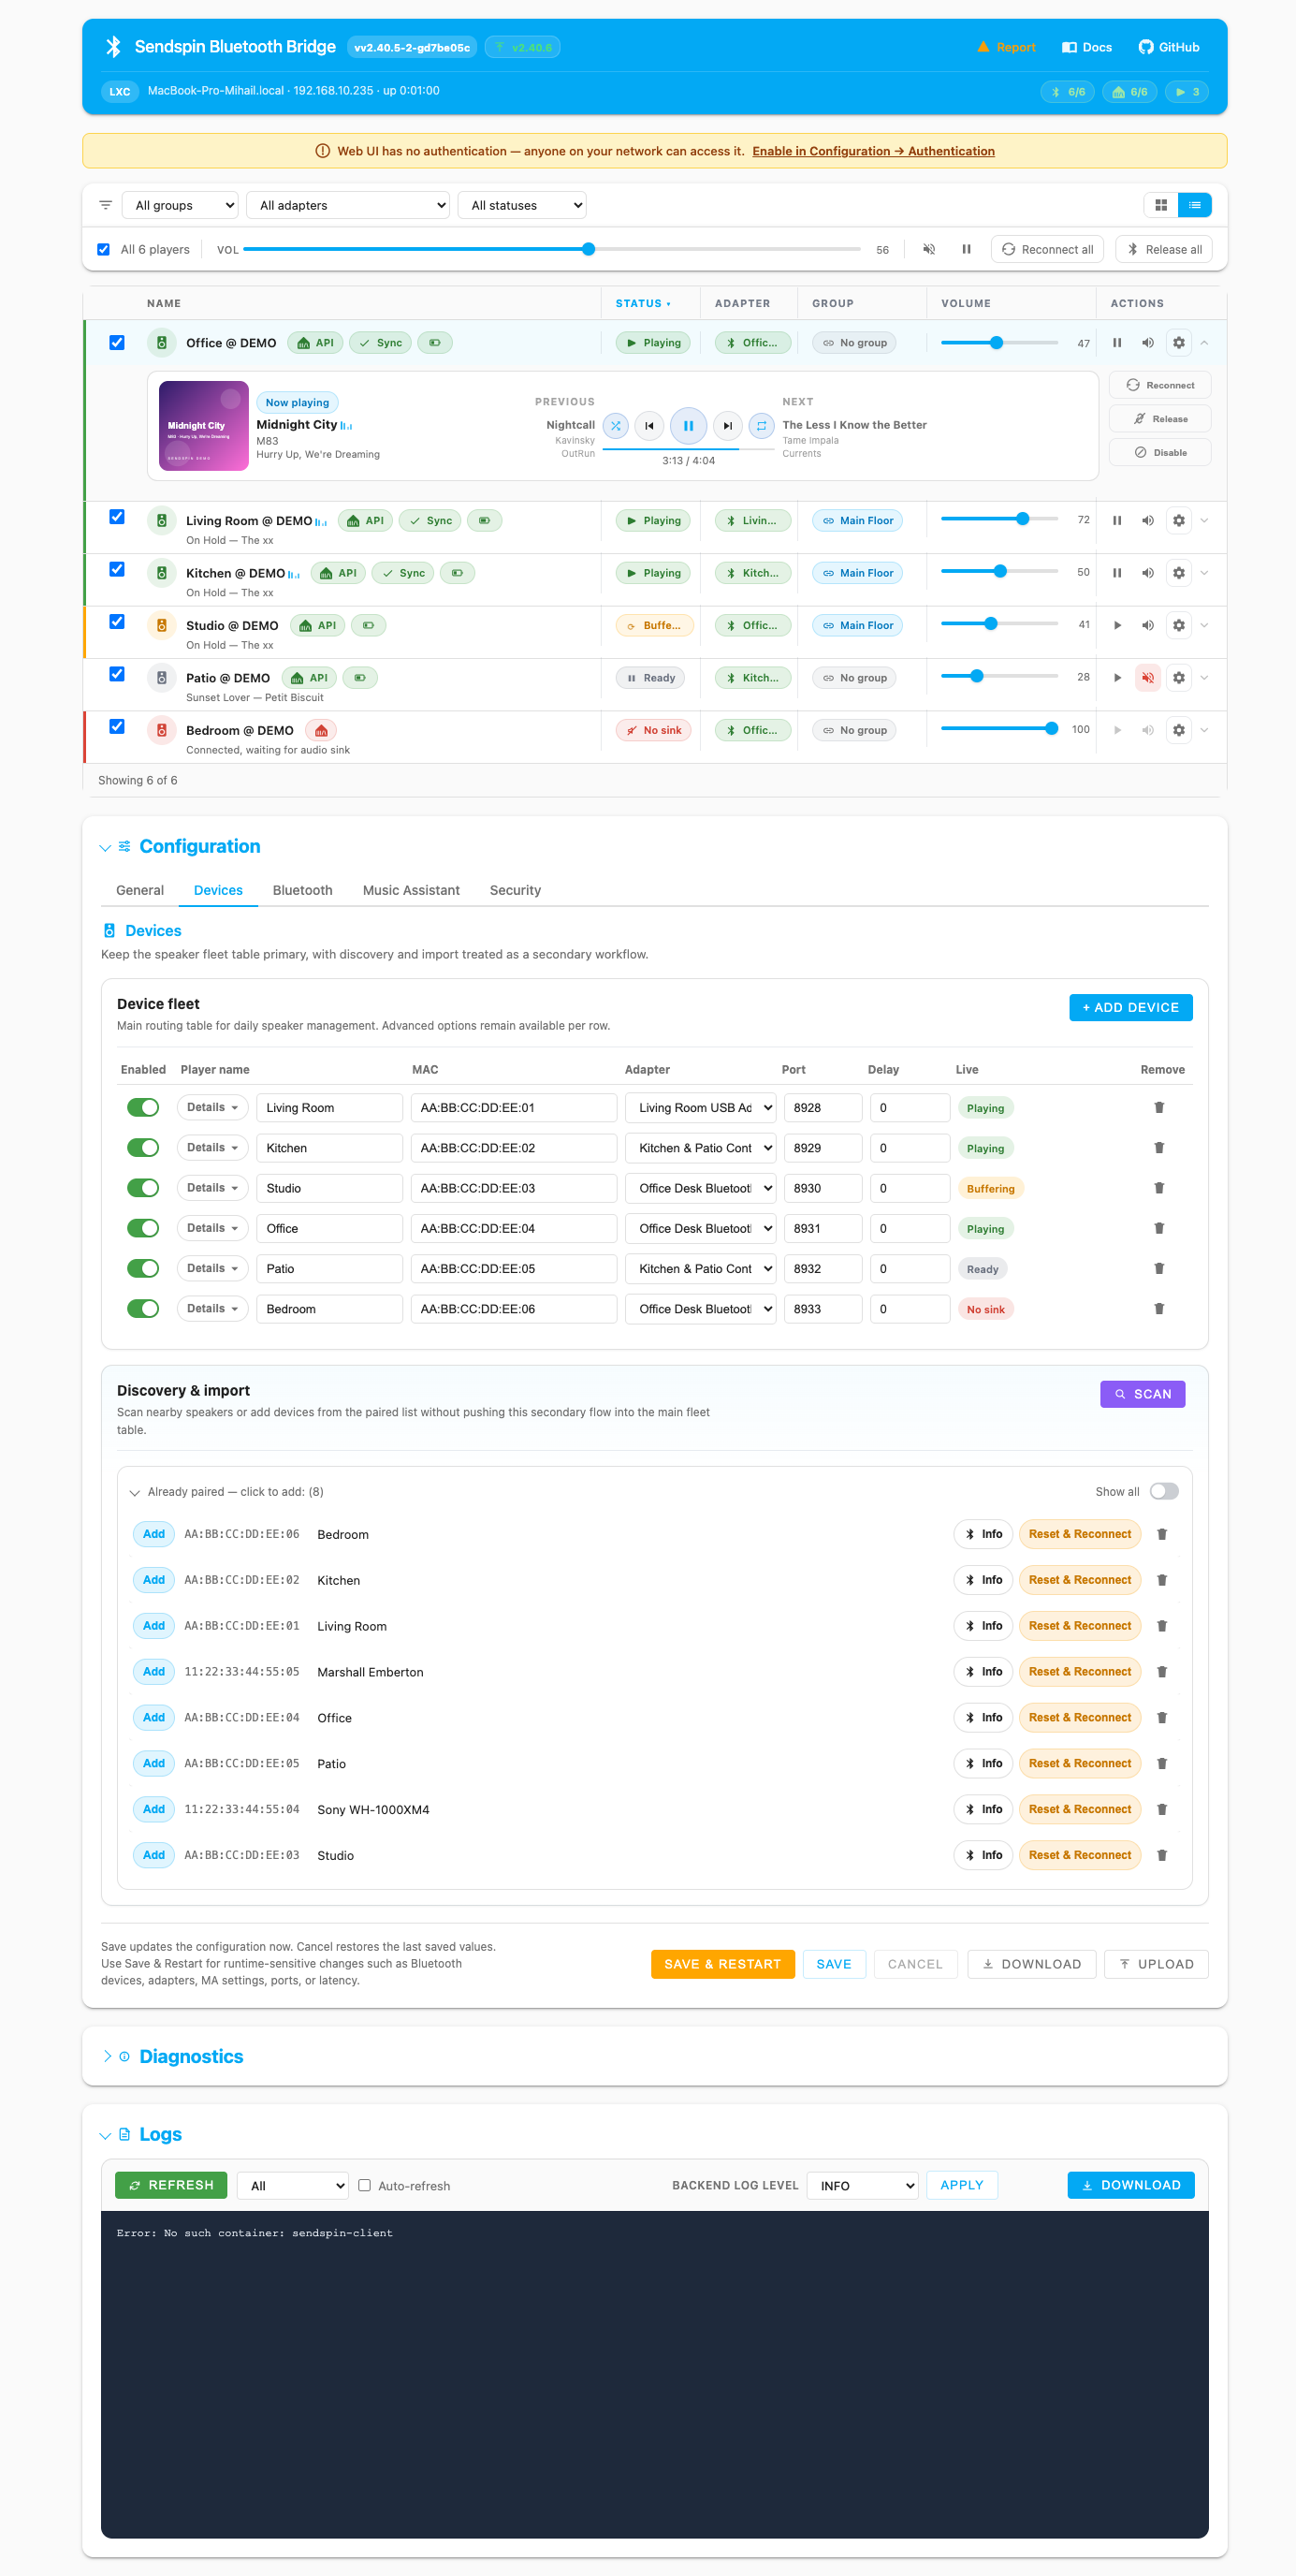Uncheck the Office @ DEMO row checkbox
The image size is (1296, 2576).
117,342
